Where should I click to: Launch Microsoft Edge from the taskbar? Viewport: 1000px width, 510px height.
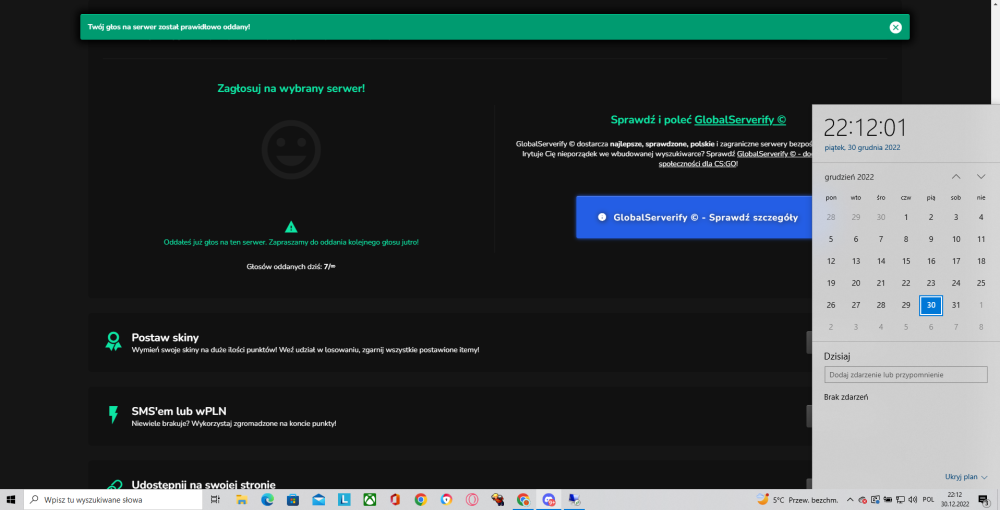[267, 500]
